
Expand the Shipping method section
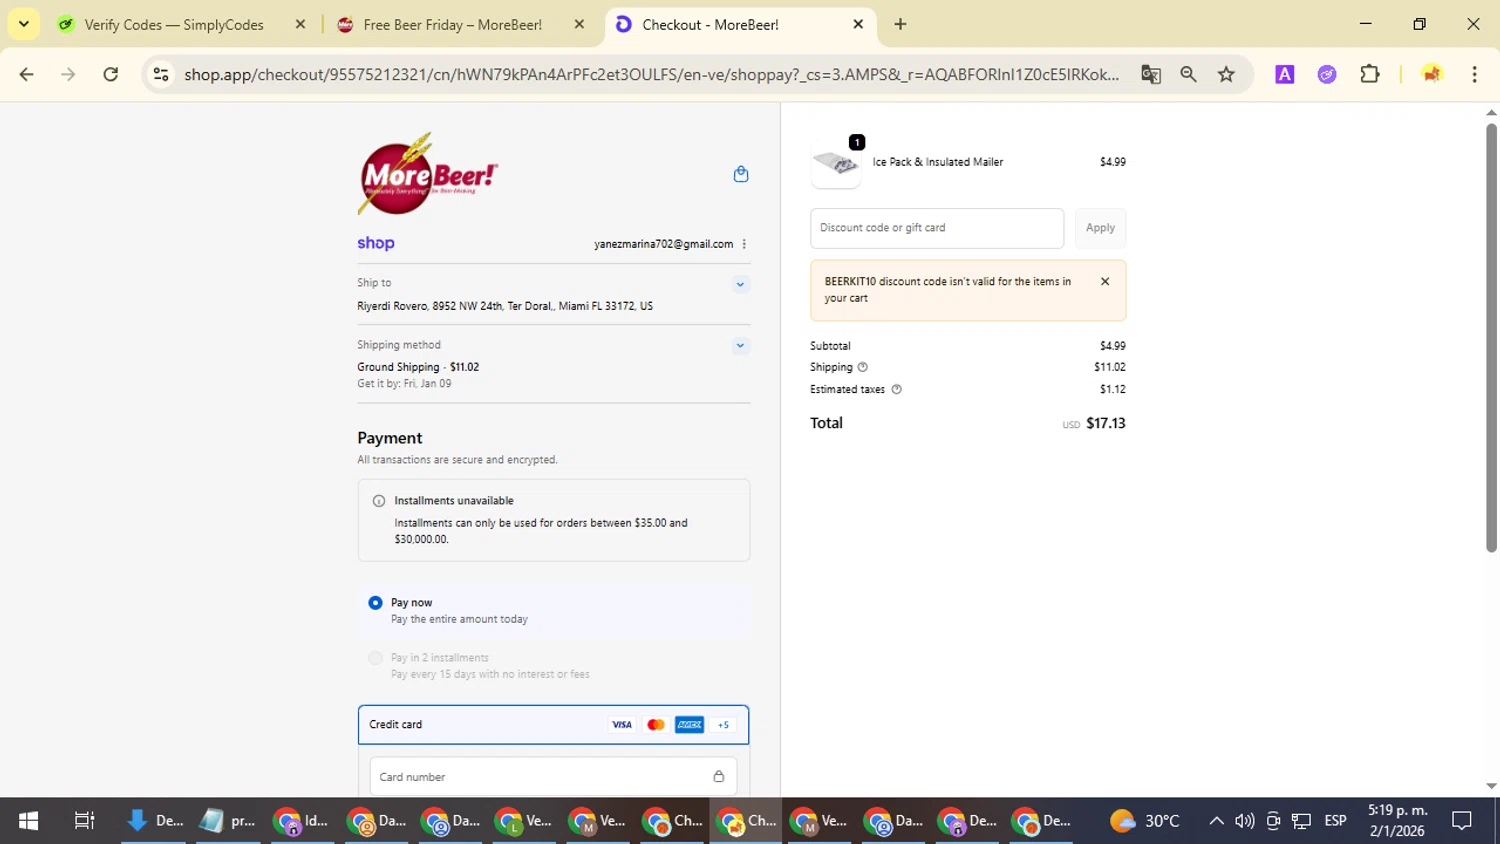[x=740, y=346]
